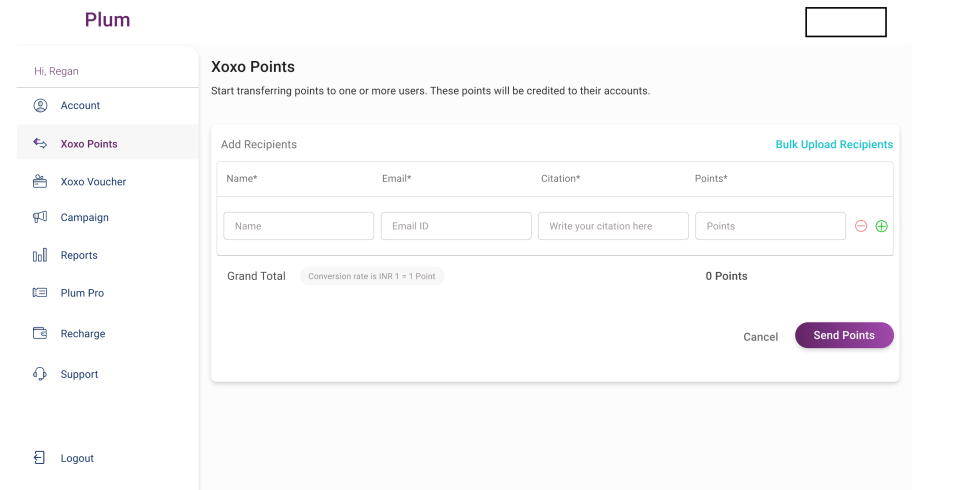Remove recipient row with red minus icon
Screen dimensions: 960x490
tap(861, 226)
